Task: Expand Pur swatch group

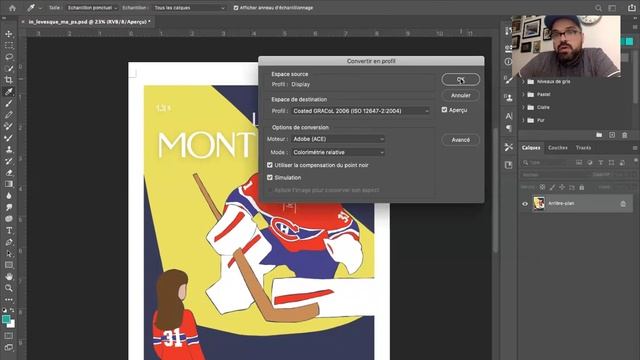Action: tap(523, 120)
